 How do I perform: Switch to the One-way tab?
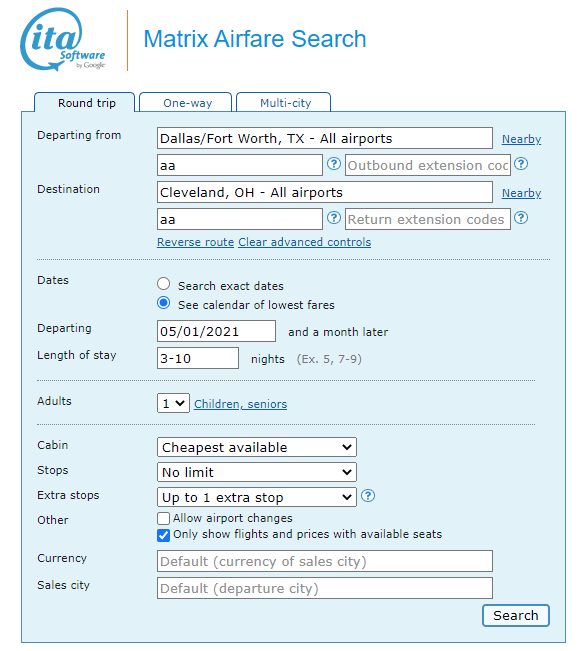(x=186, y=103)
